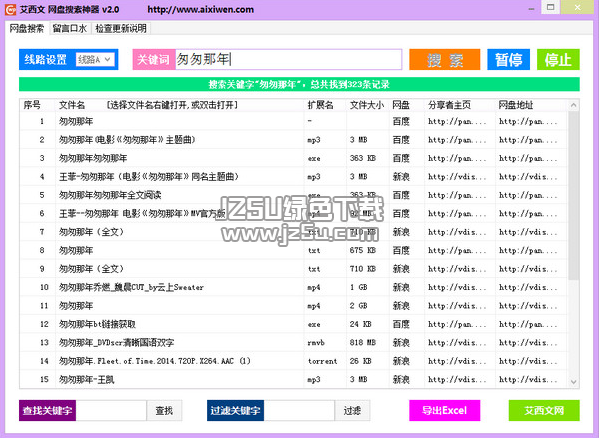Select row 6 王菲--匆匆那年 MV官方版
This screenshot has height=438, width=600.
click(x=293, y=213)
